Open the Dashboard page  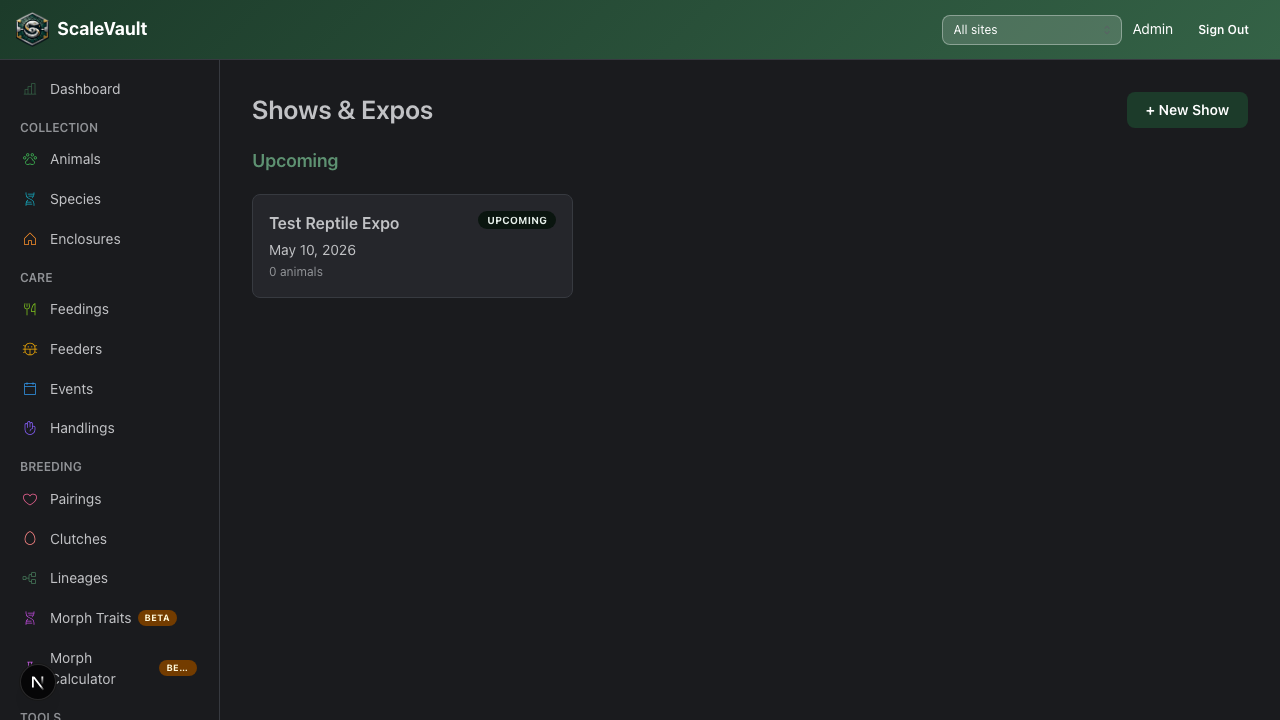pyautogui.click(x=109, y=89)
